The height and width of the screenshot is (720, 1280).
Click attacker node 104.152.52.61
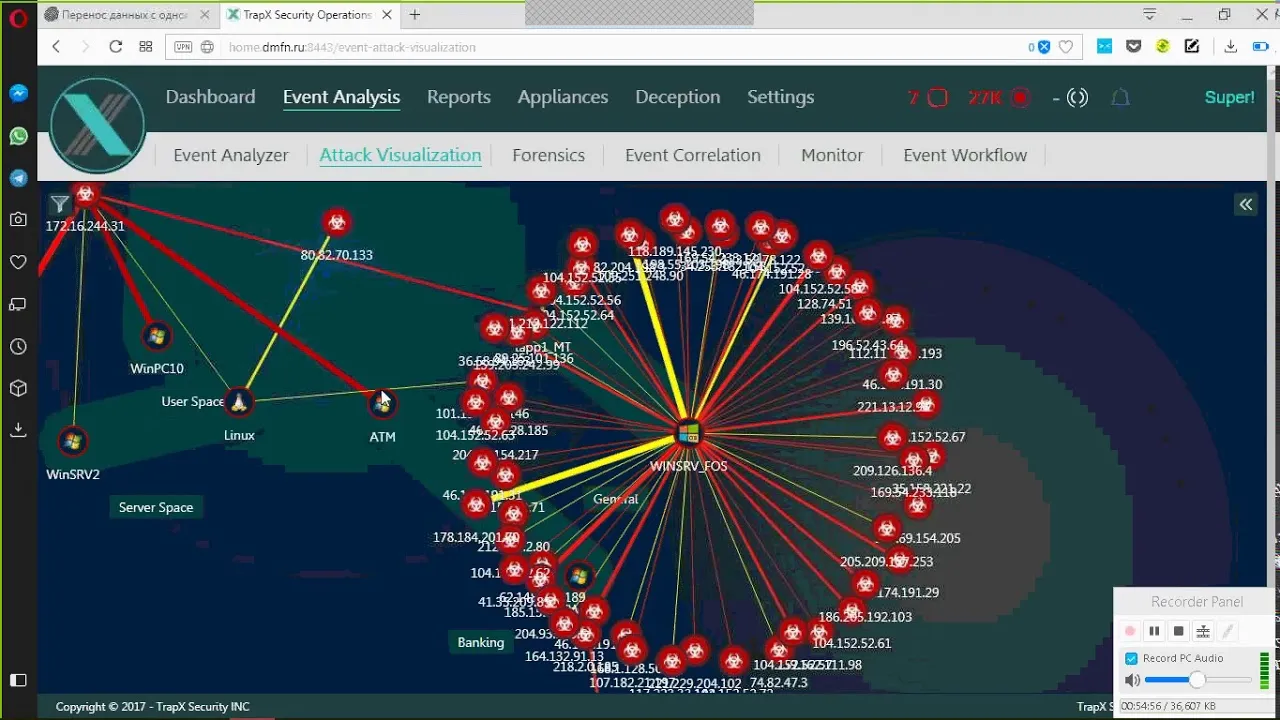pos(821,630)
